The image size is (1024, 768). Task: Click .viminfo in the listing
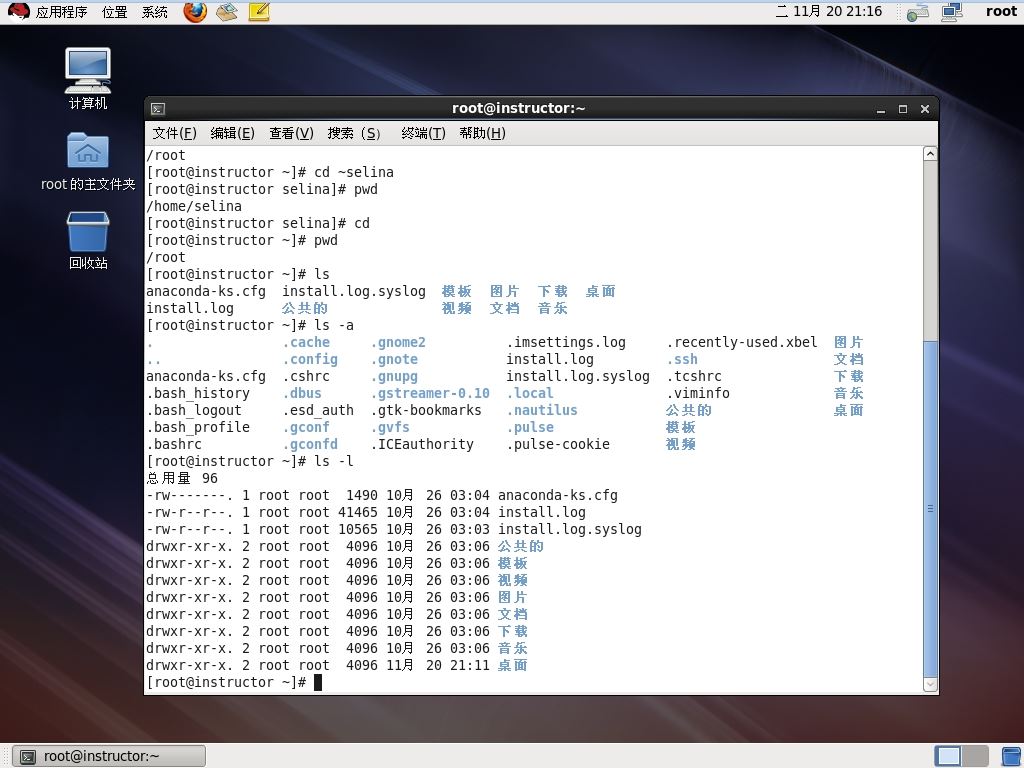coord(698,393)
